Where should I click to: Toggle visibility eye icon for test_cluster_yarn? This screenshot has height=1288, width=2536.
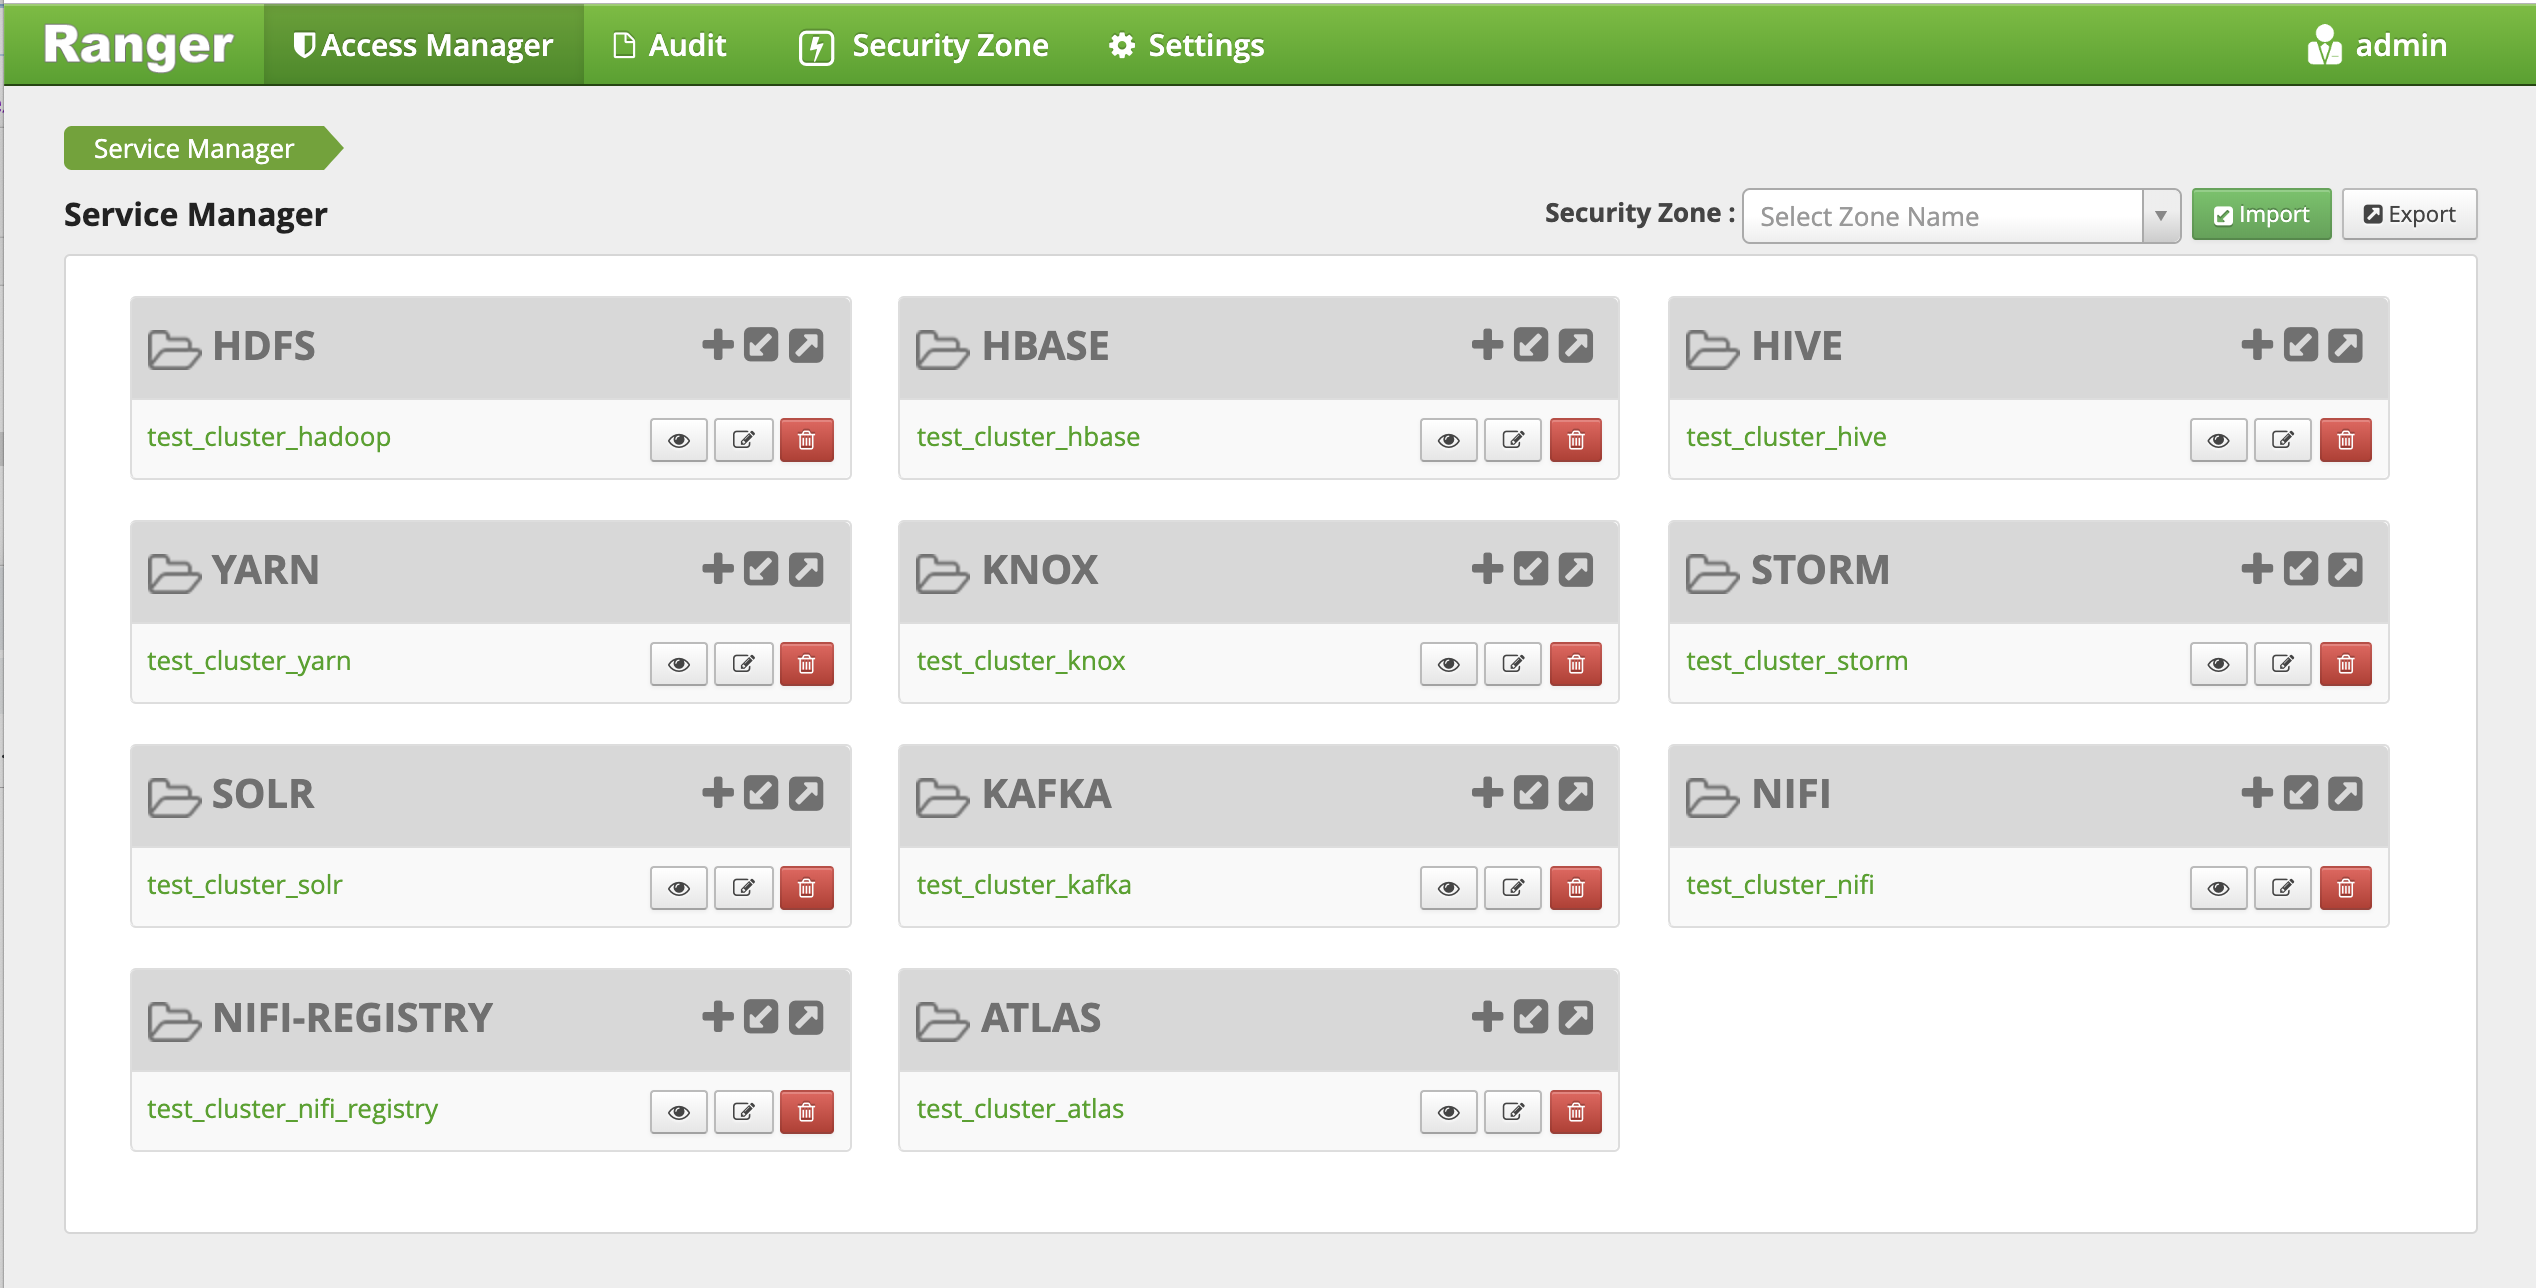[x=678, y=660]
